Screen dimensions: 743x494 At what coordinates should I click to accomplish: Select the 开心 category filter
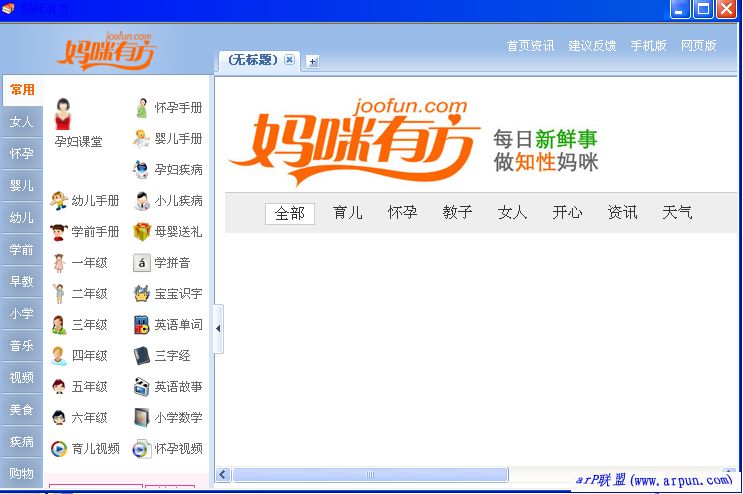(567, 213)
